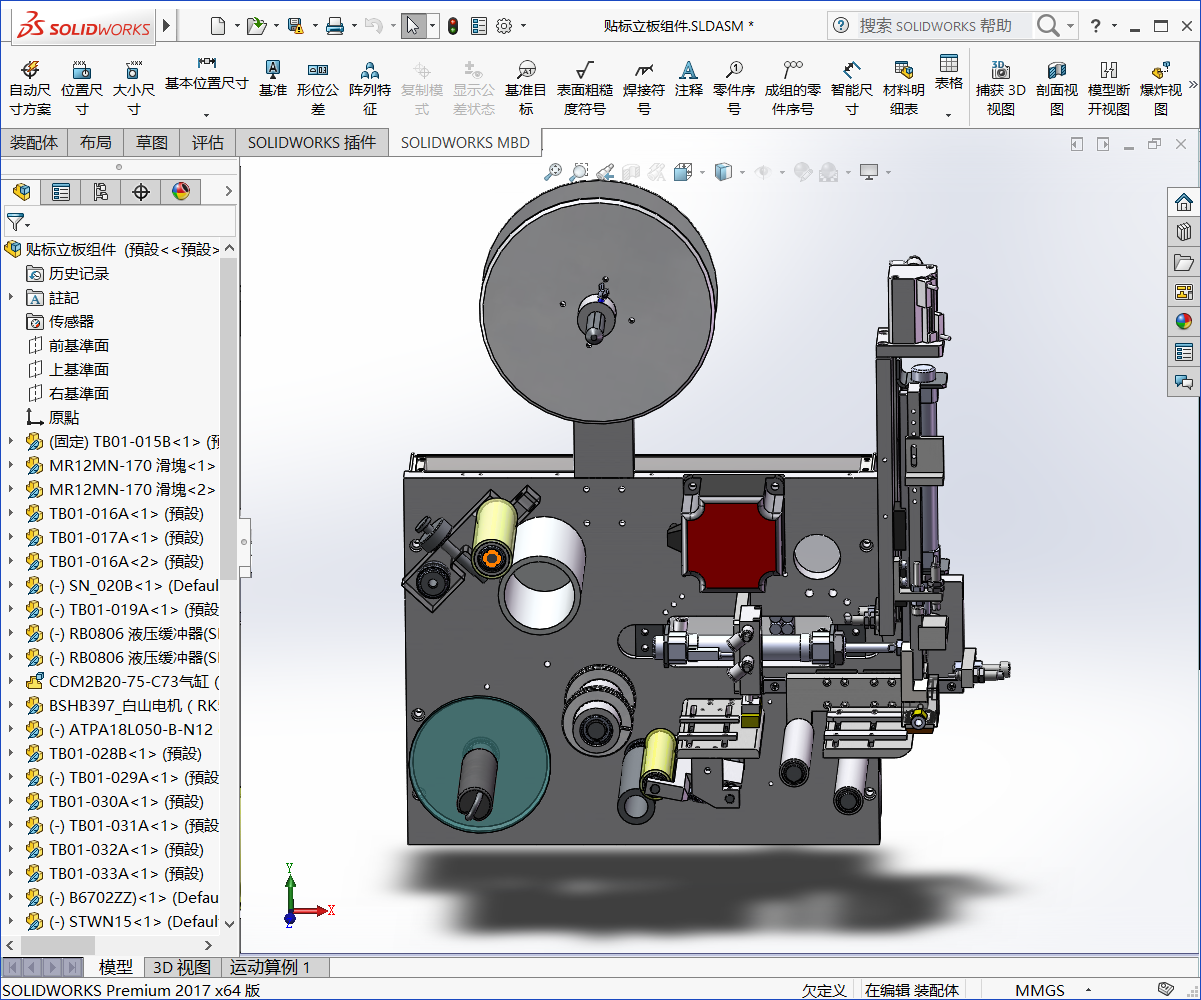Switch to the 草图 sketch tab

click(152, 143)
